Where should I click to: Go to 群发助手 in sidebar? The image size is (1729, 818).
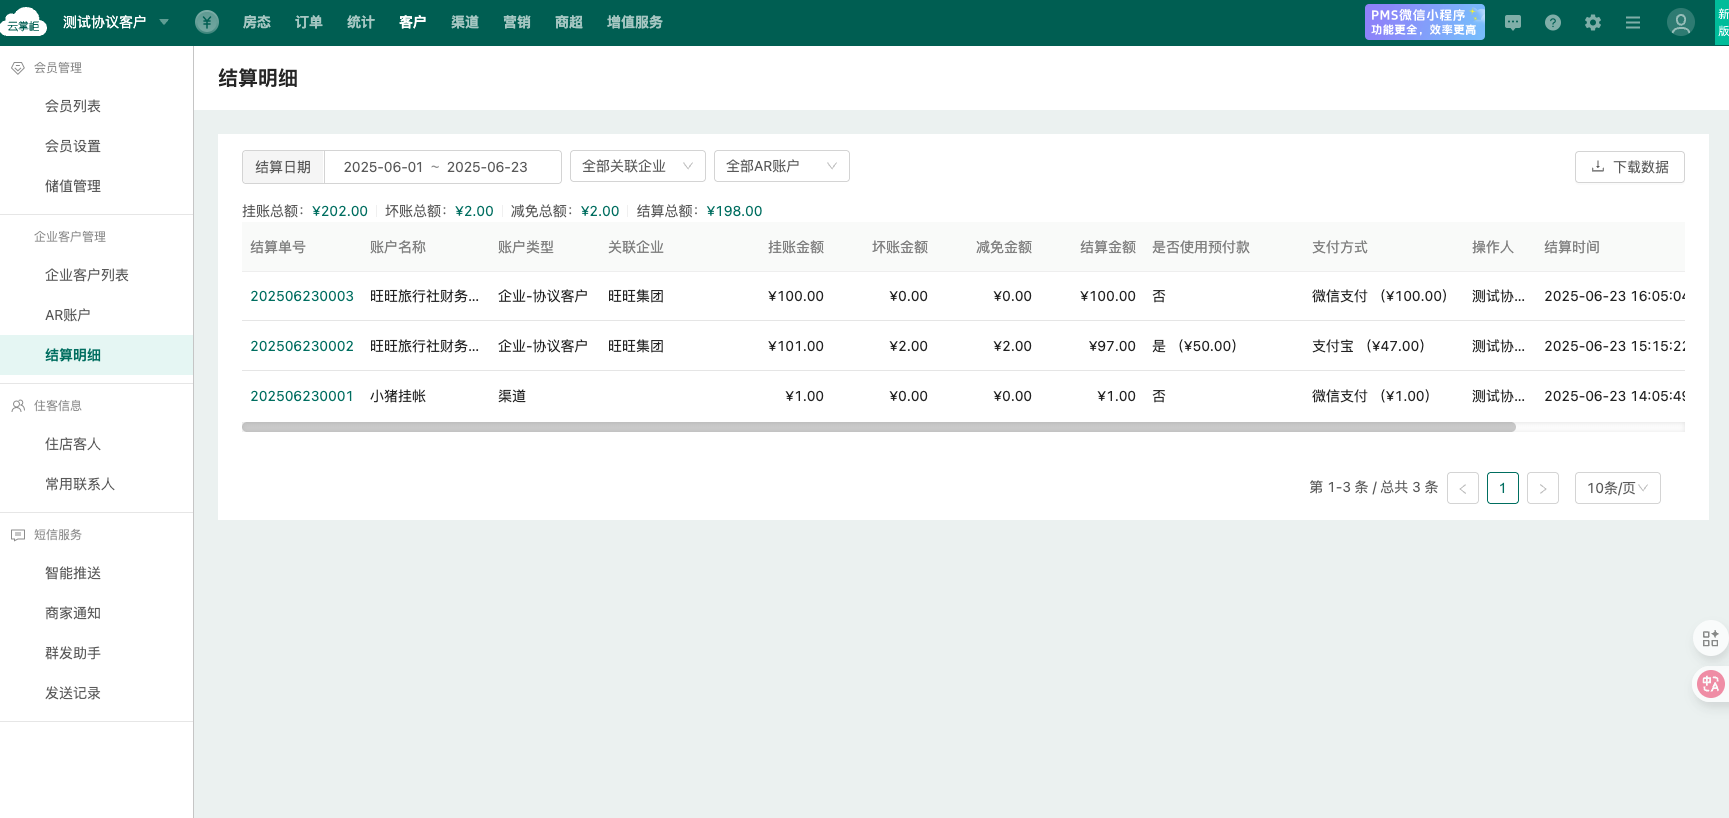point(73,653)
